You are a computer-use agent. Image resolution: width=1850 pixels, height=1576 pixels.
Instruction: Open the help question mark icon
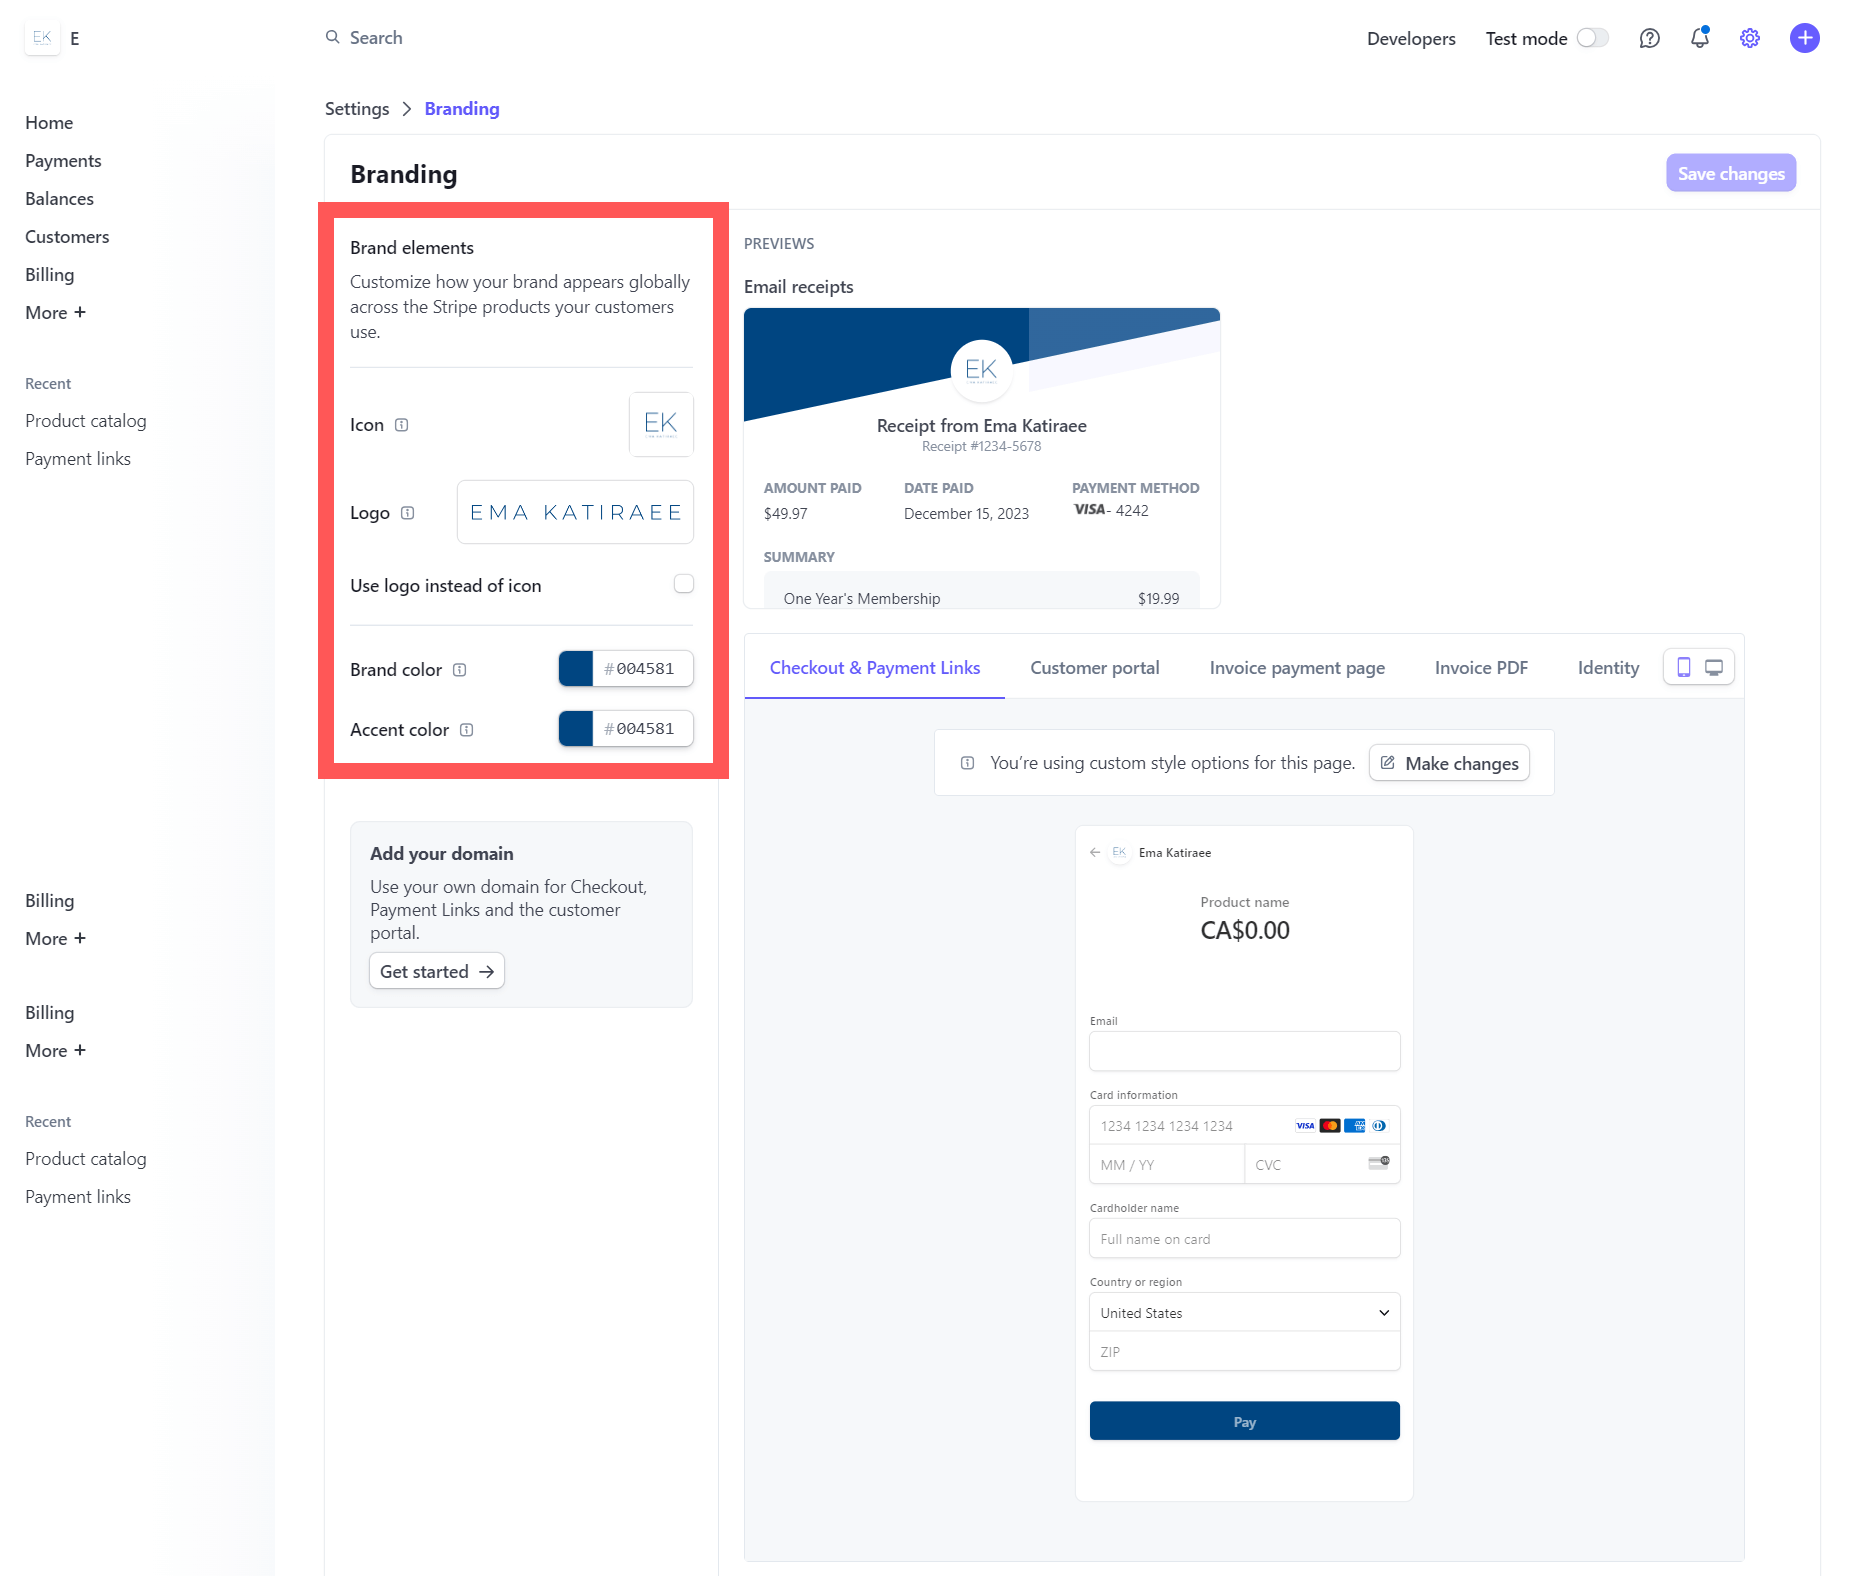click(x=1649, y=38)
